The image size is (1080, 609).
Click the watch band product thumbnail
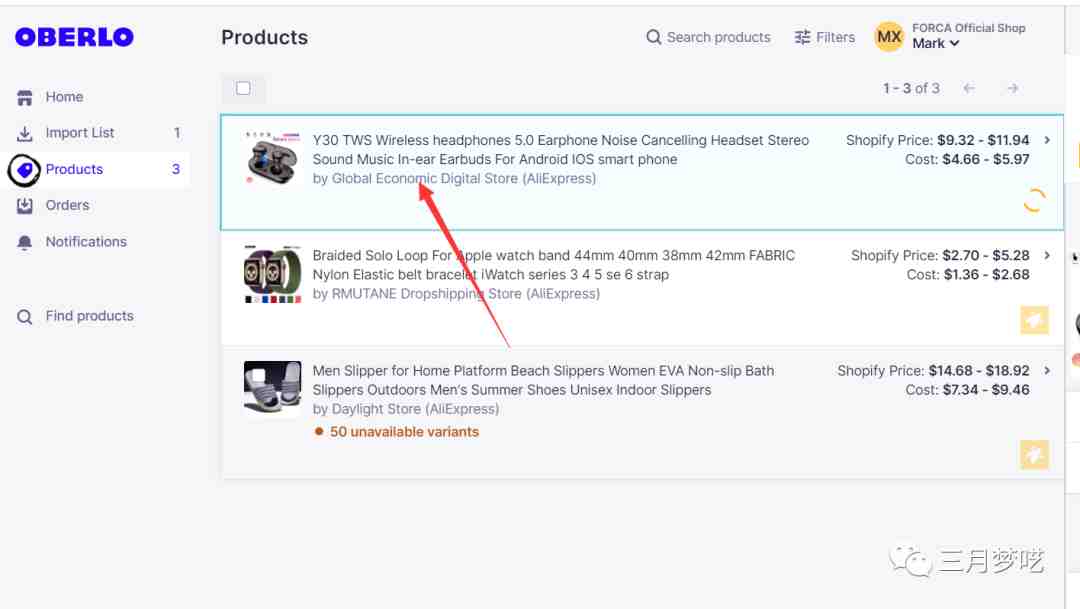click(x=273, y=273)
